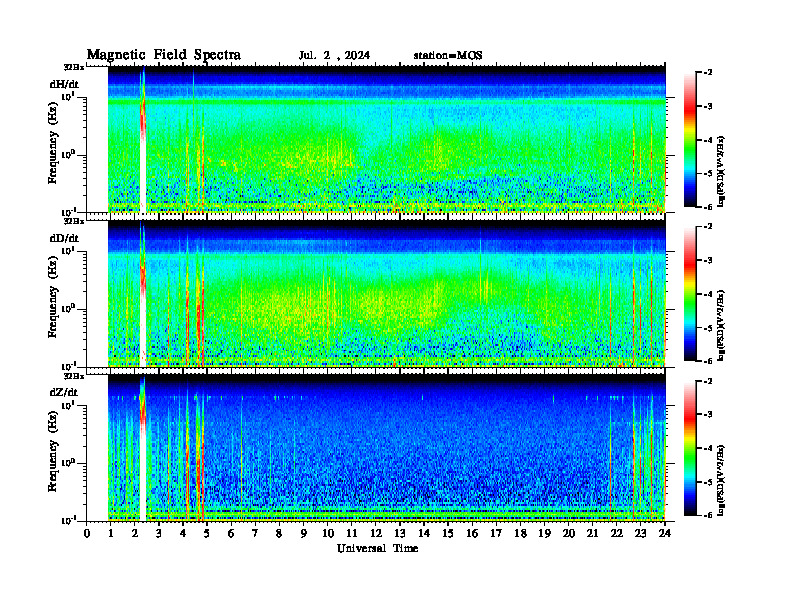The height and width of the screenshot is (612, 792).
Task: Click the "1" tick on the Universal Time axis
Action: click(111, 534)
